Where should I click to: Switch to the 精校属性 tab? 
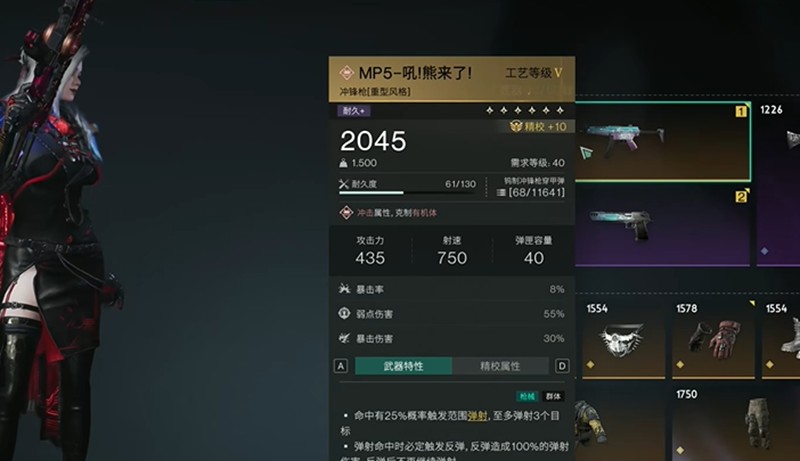(500, 366)
